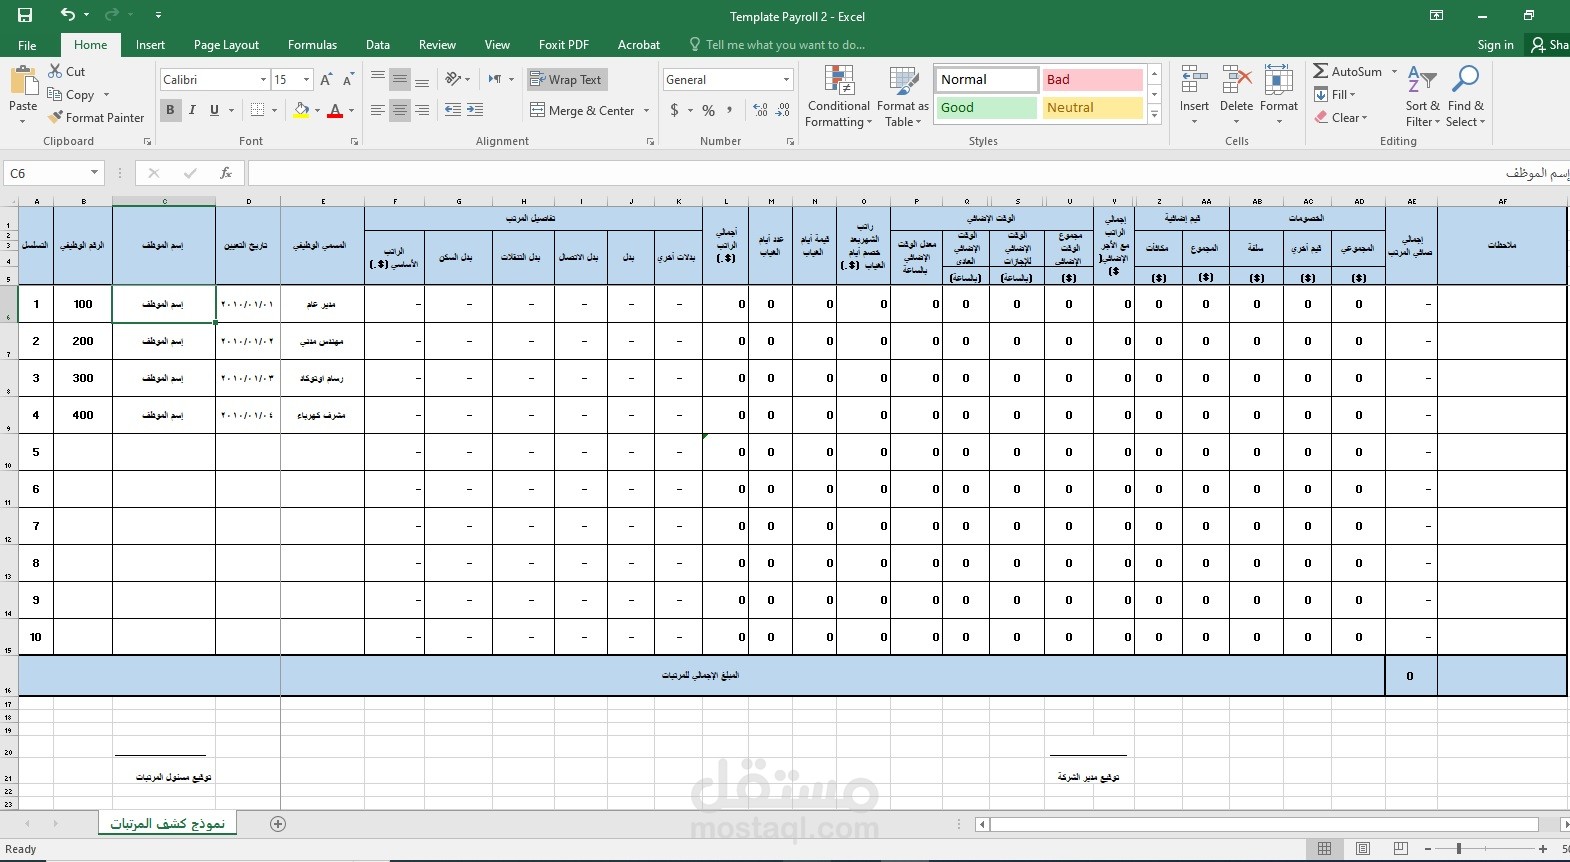Click AutoSum
Screen dimensions: 1570x862
pos(1348,72)
